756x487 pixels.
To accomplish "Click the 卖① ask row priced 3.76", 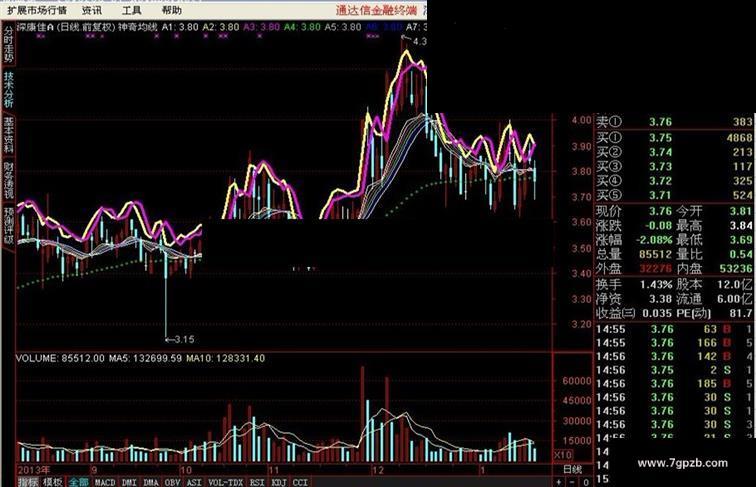I will point(674,122).
